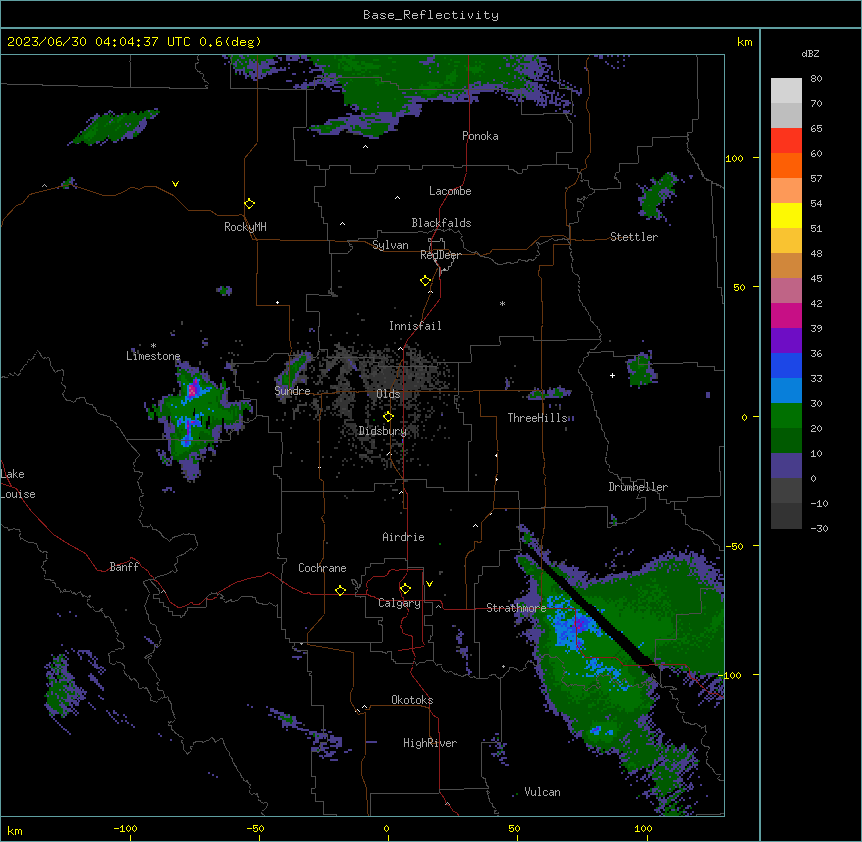Click the Vulcan label
The width and height of the screenshot is (862, 842).
pos(543,792)
